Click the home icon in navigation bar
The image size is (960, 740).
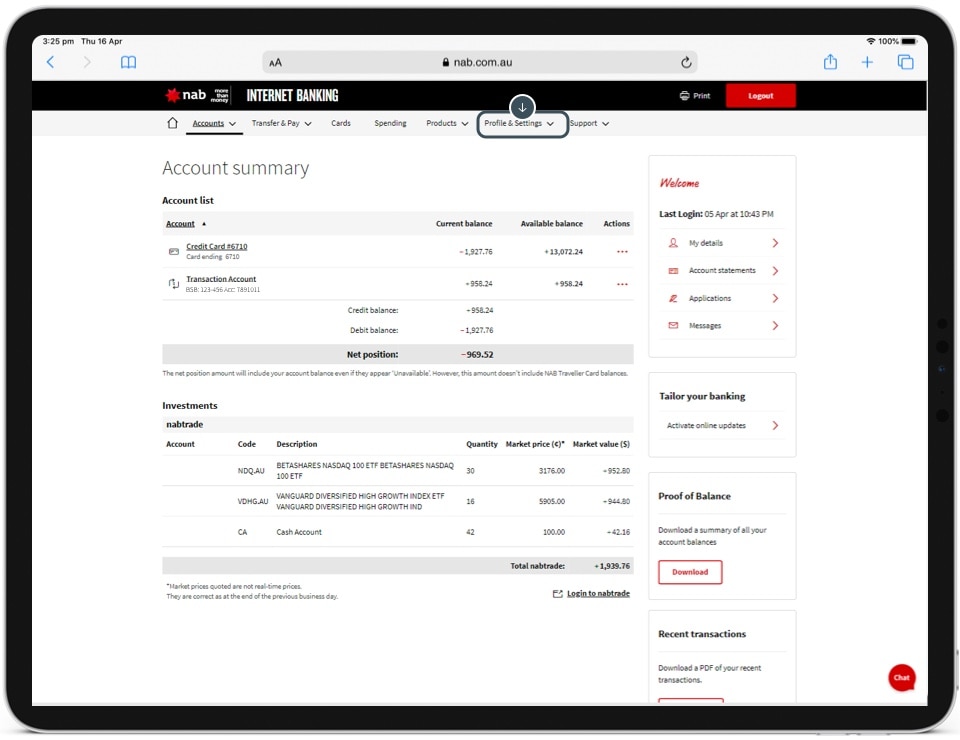(x=172, y=123)
